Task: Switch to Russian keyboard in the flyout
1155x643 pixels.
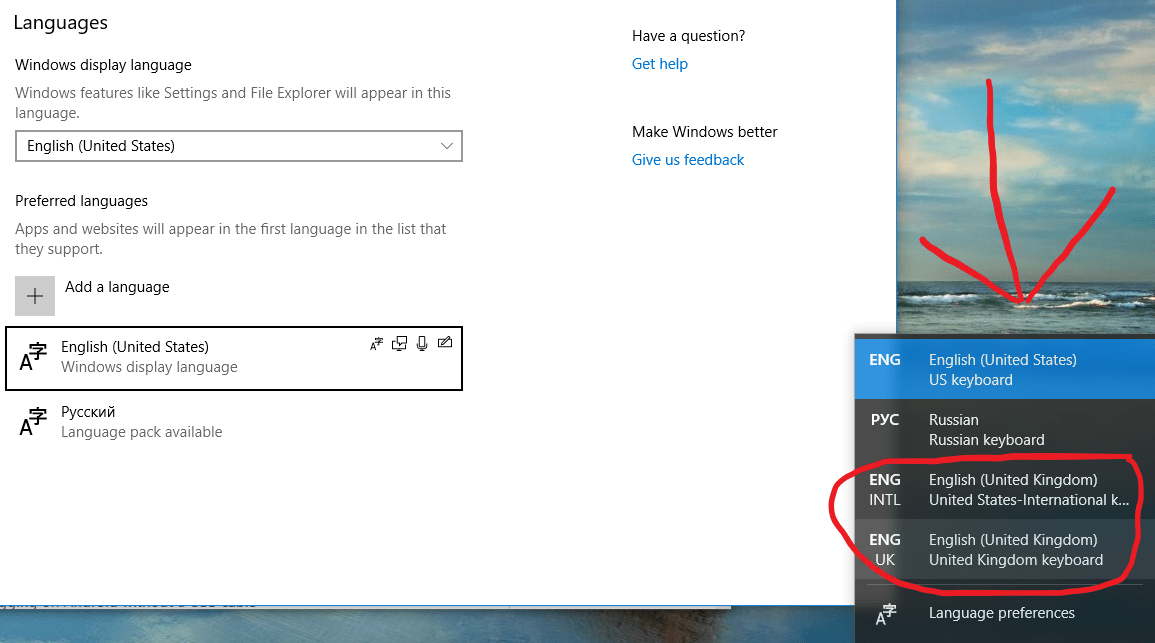Action: (x=1000, y=429)
